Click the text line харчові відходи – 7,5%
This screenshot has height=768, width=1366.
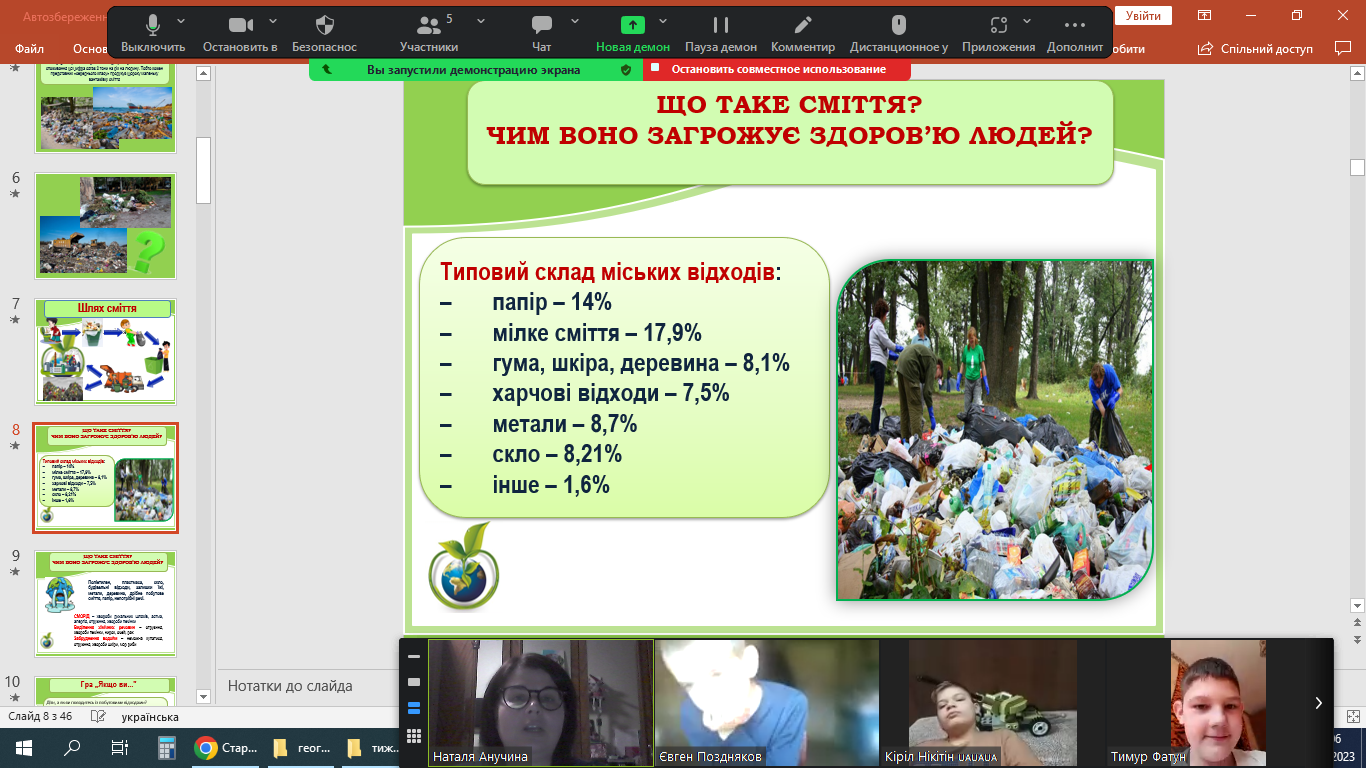610,393
